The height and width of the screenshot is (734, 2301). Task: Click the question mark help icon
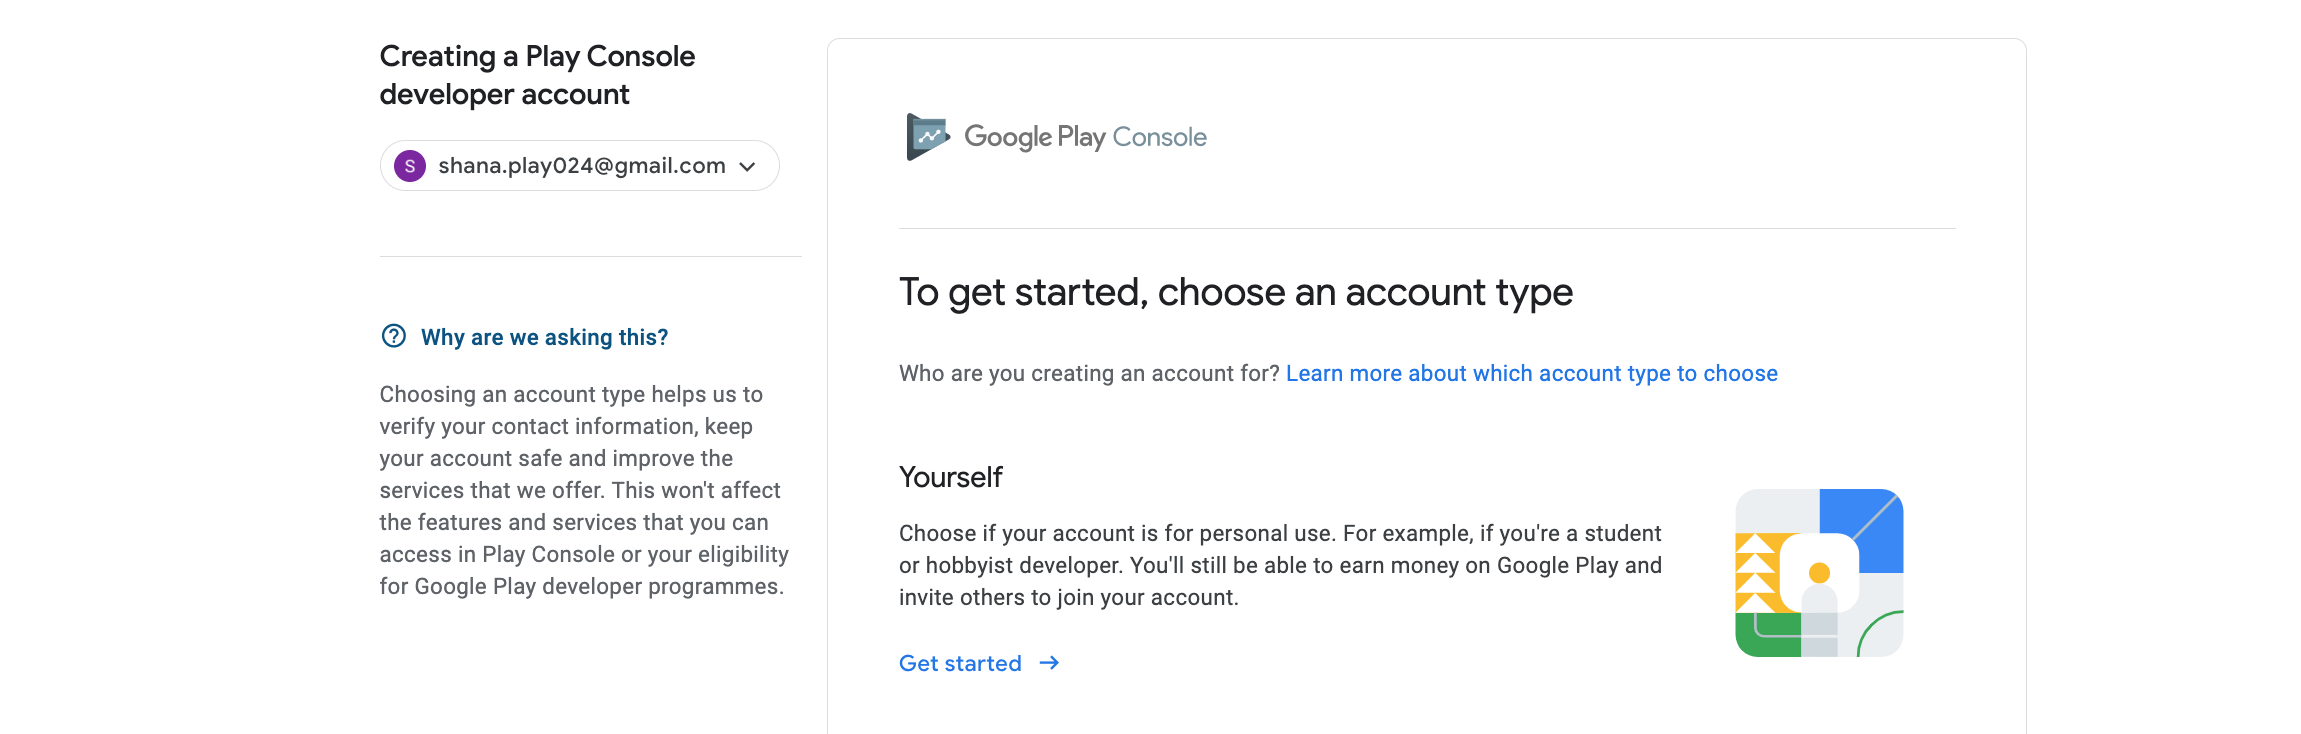point(394,336)
